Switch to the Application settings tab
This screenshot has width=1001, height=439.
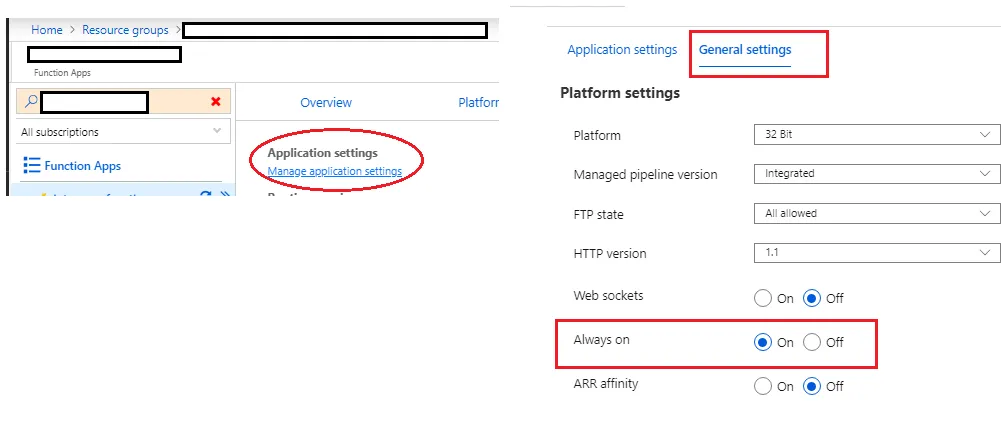622,50
